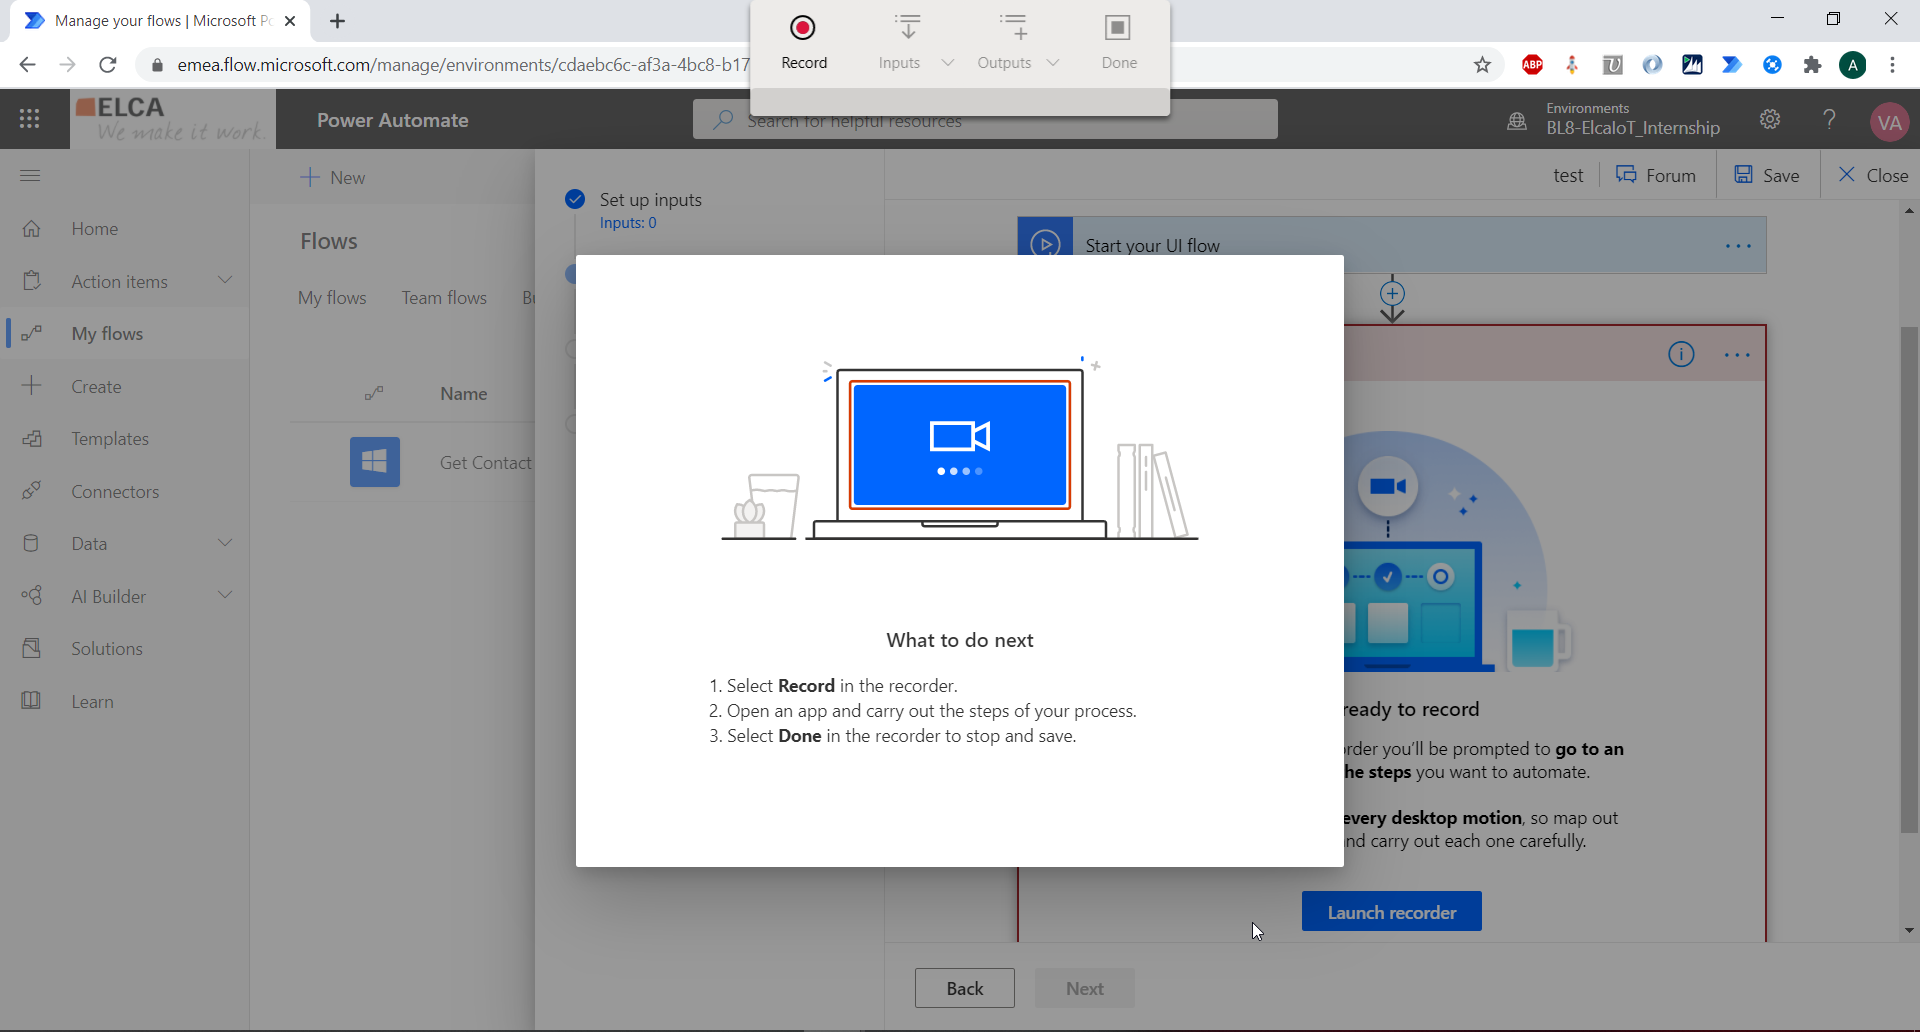Expand the AI Builder chevron
This screenshot has width=1920, height=1032.
(x=225, y=595)
